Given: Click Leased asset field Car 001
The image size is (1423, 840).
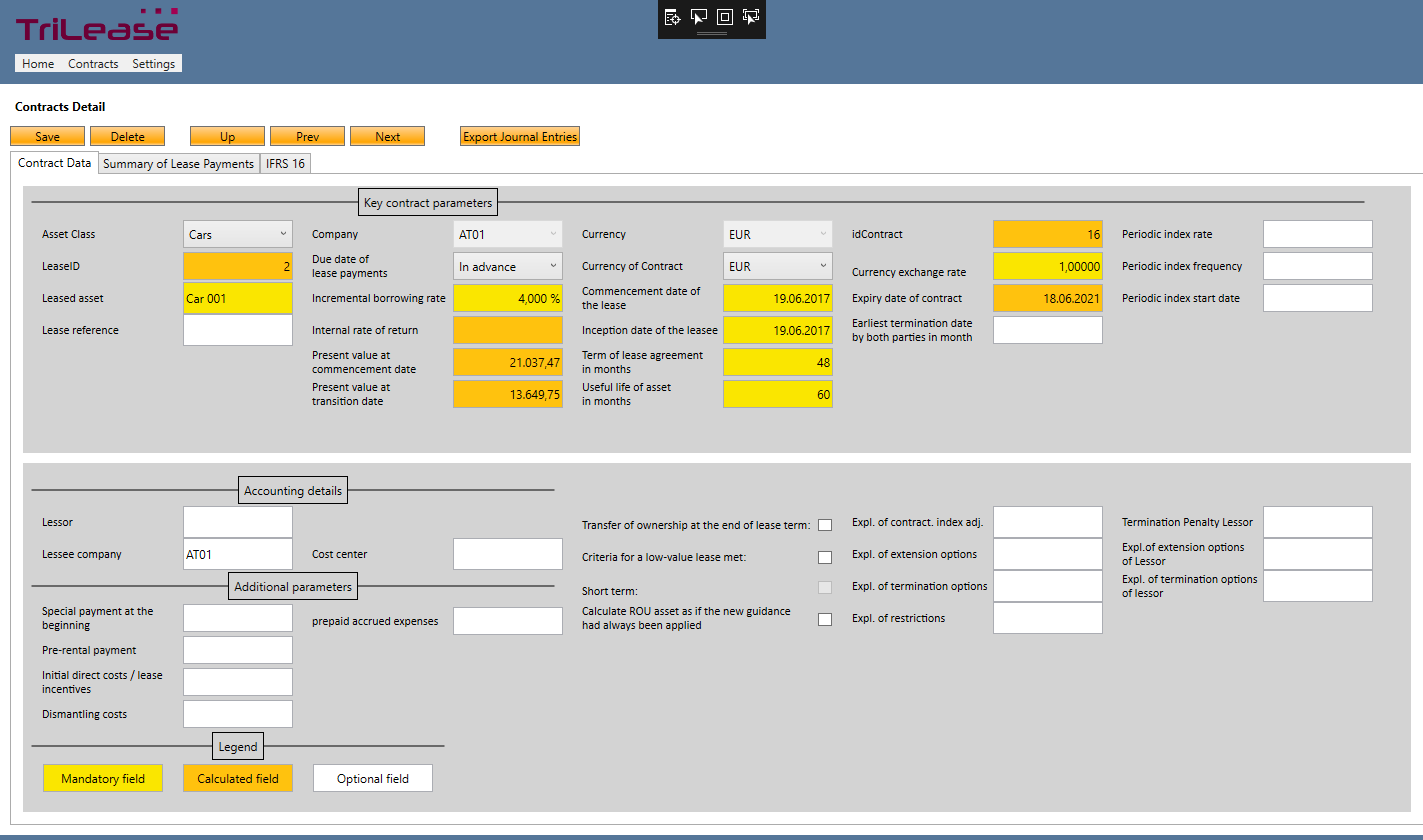Looking at the screenshot, I should [238, 298].
